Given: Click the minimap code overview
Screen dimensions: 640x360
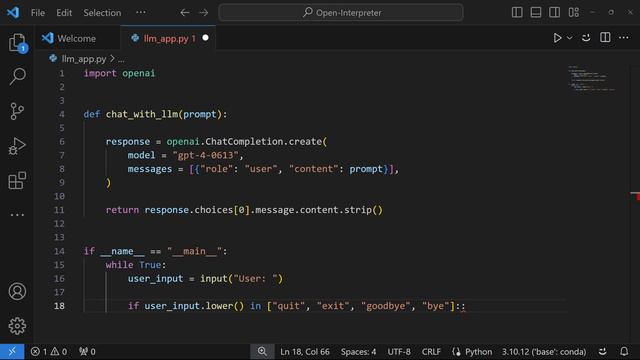Looking at the screenshot, I should click(591, 78).
